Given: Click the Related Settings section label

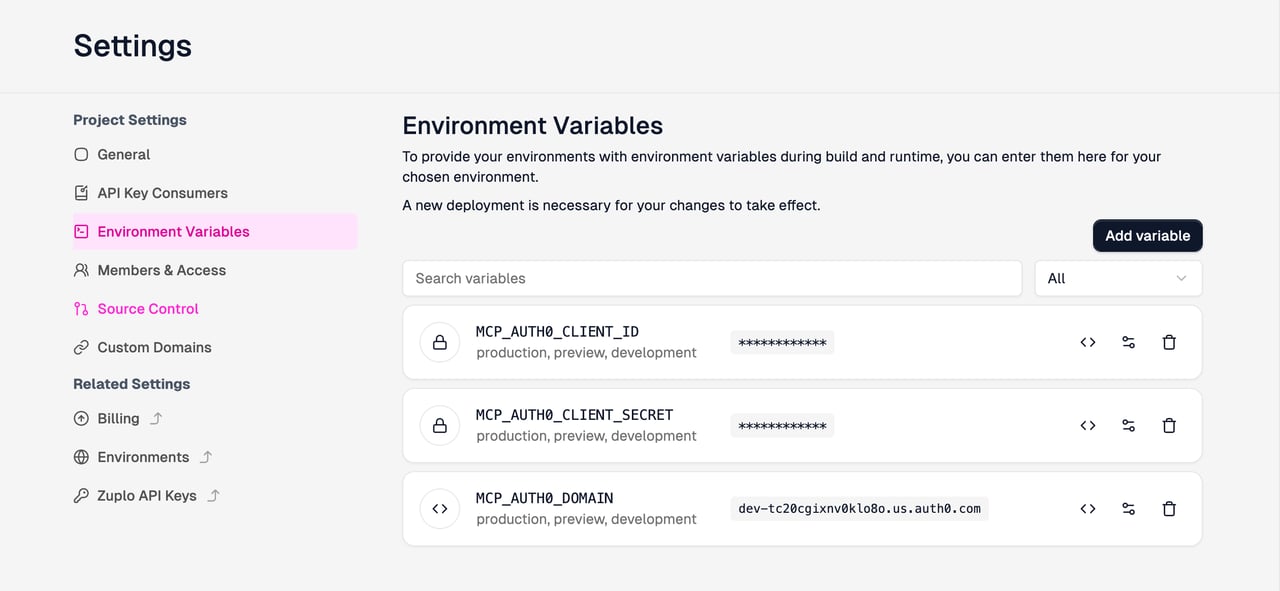Looking at the screenshot, I should [131, 384].
